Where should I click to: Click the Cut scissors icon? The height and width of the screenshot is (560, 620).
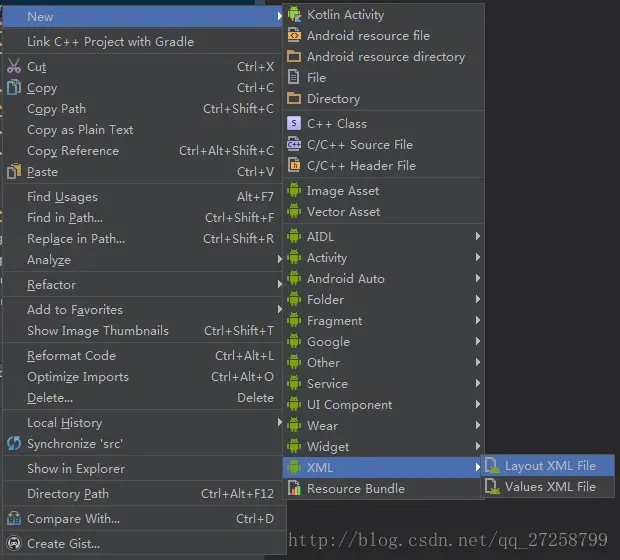tap(14, 66)
